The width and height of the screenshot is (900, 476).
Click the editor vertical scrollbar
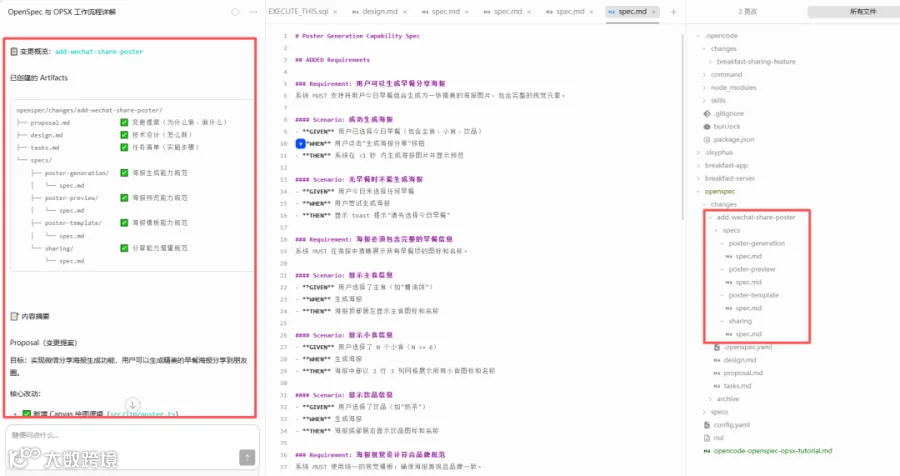(682, 126)
